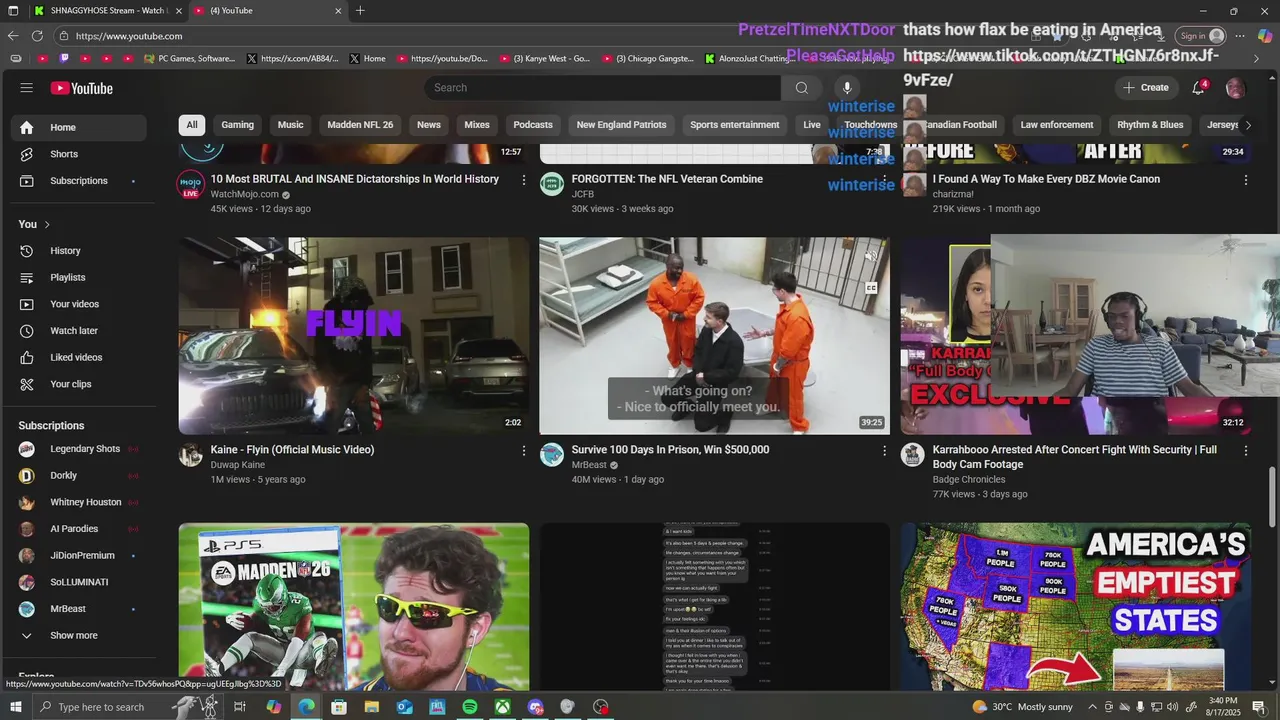
Task: Open Legendary Shots channel subscription
Action: (79, 449)
